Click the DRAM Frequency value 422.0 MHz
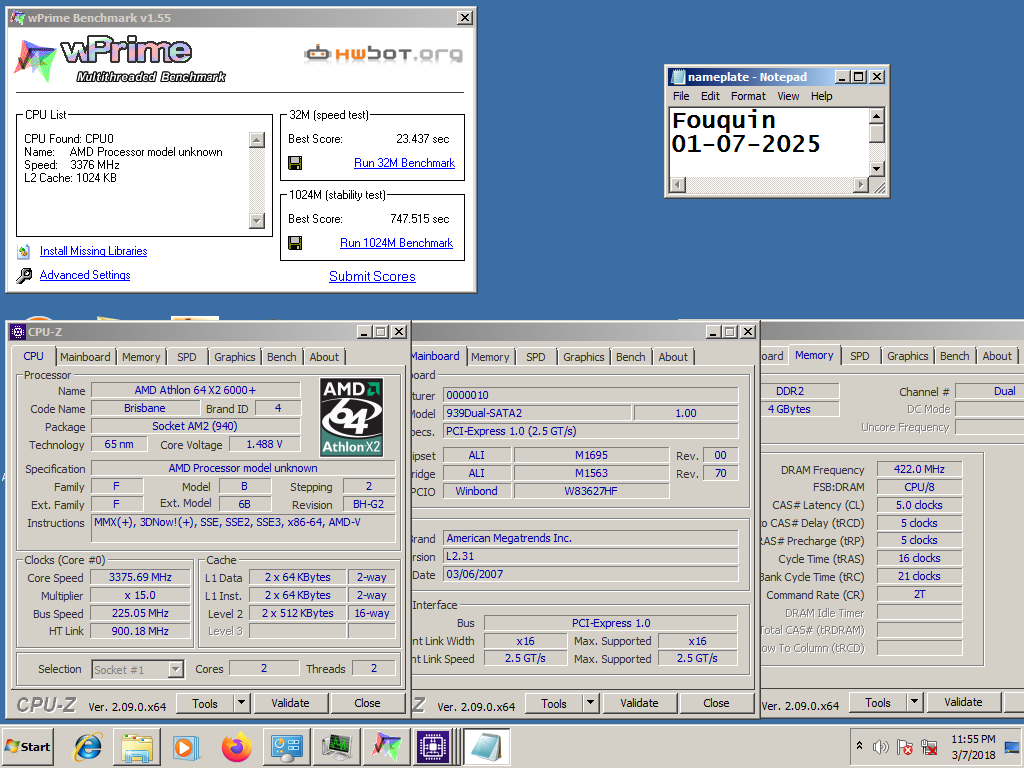Viewport: 1024px width, 768px height. 919,469
